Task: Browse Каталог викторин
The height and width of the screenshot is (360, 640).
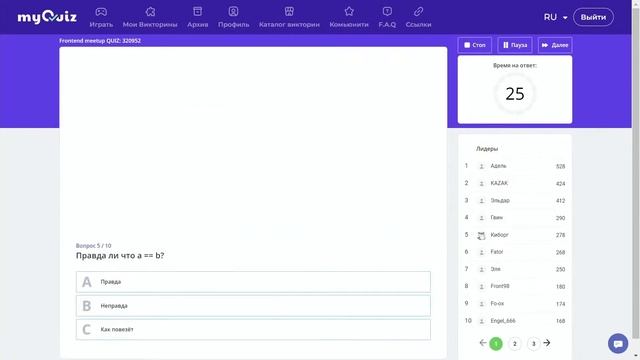Action: click(289, 17)
